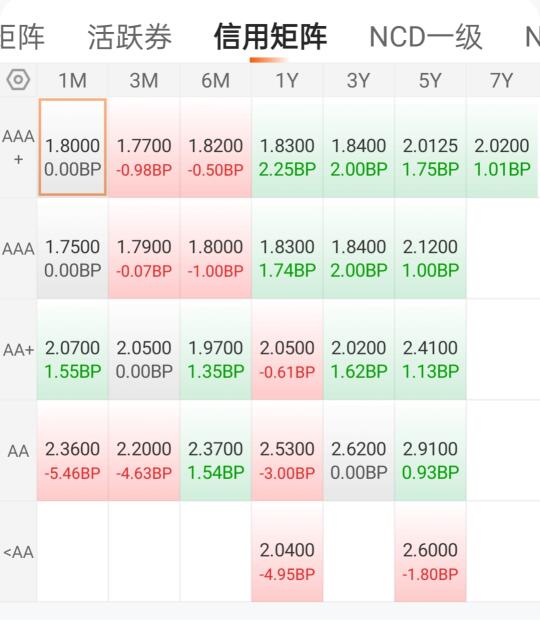
Task: Select AA+ 1Y cell 2.0500 -0.61BP
Action: [287, 350]
